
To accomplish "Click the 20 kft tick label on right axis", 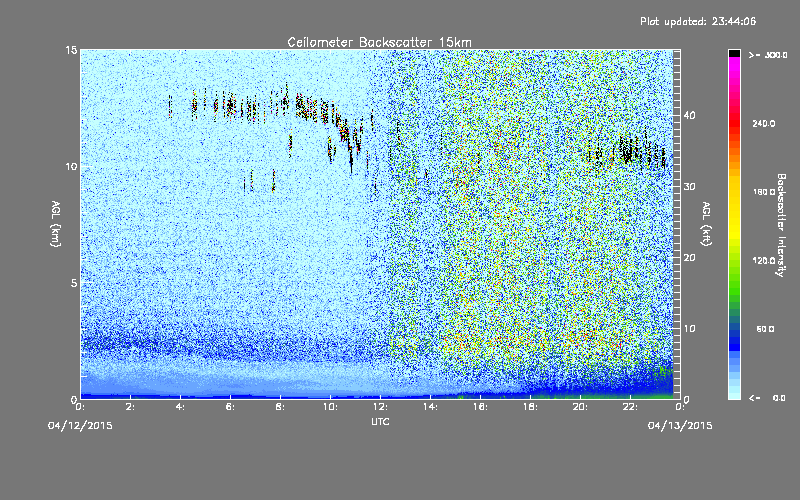I will pos(689,257).
